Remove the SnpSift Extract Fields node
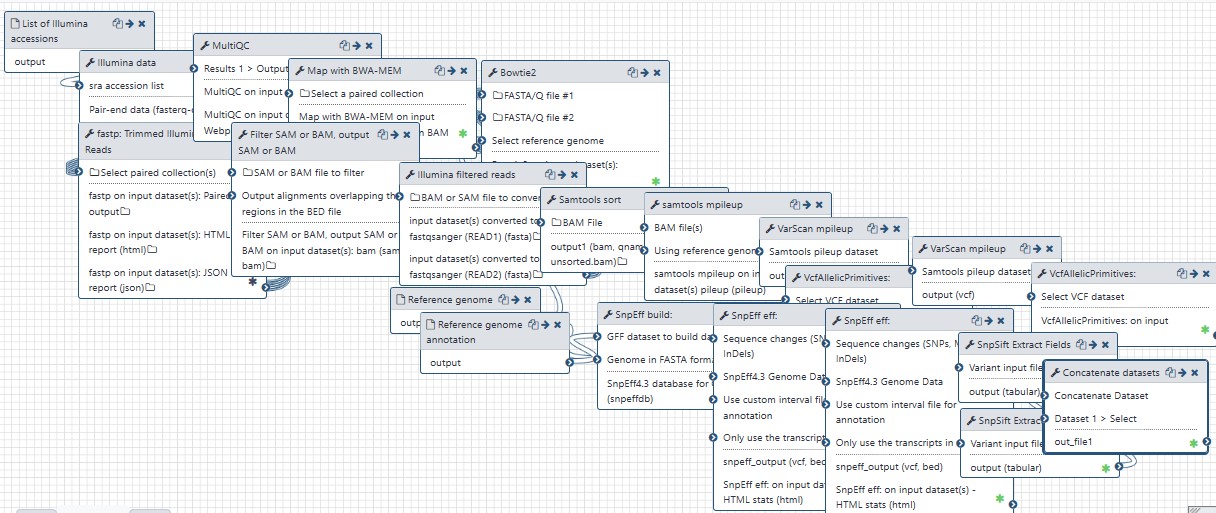This screenshot has height=513, width=1216. tap(1106, 345)
